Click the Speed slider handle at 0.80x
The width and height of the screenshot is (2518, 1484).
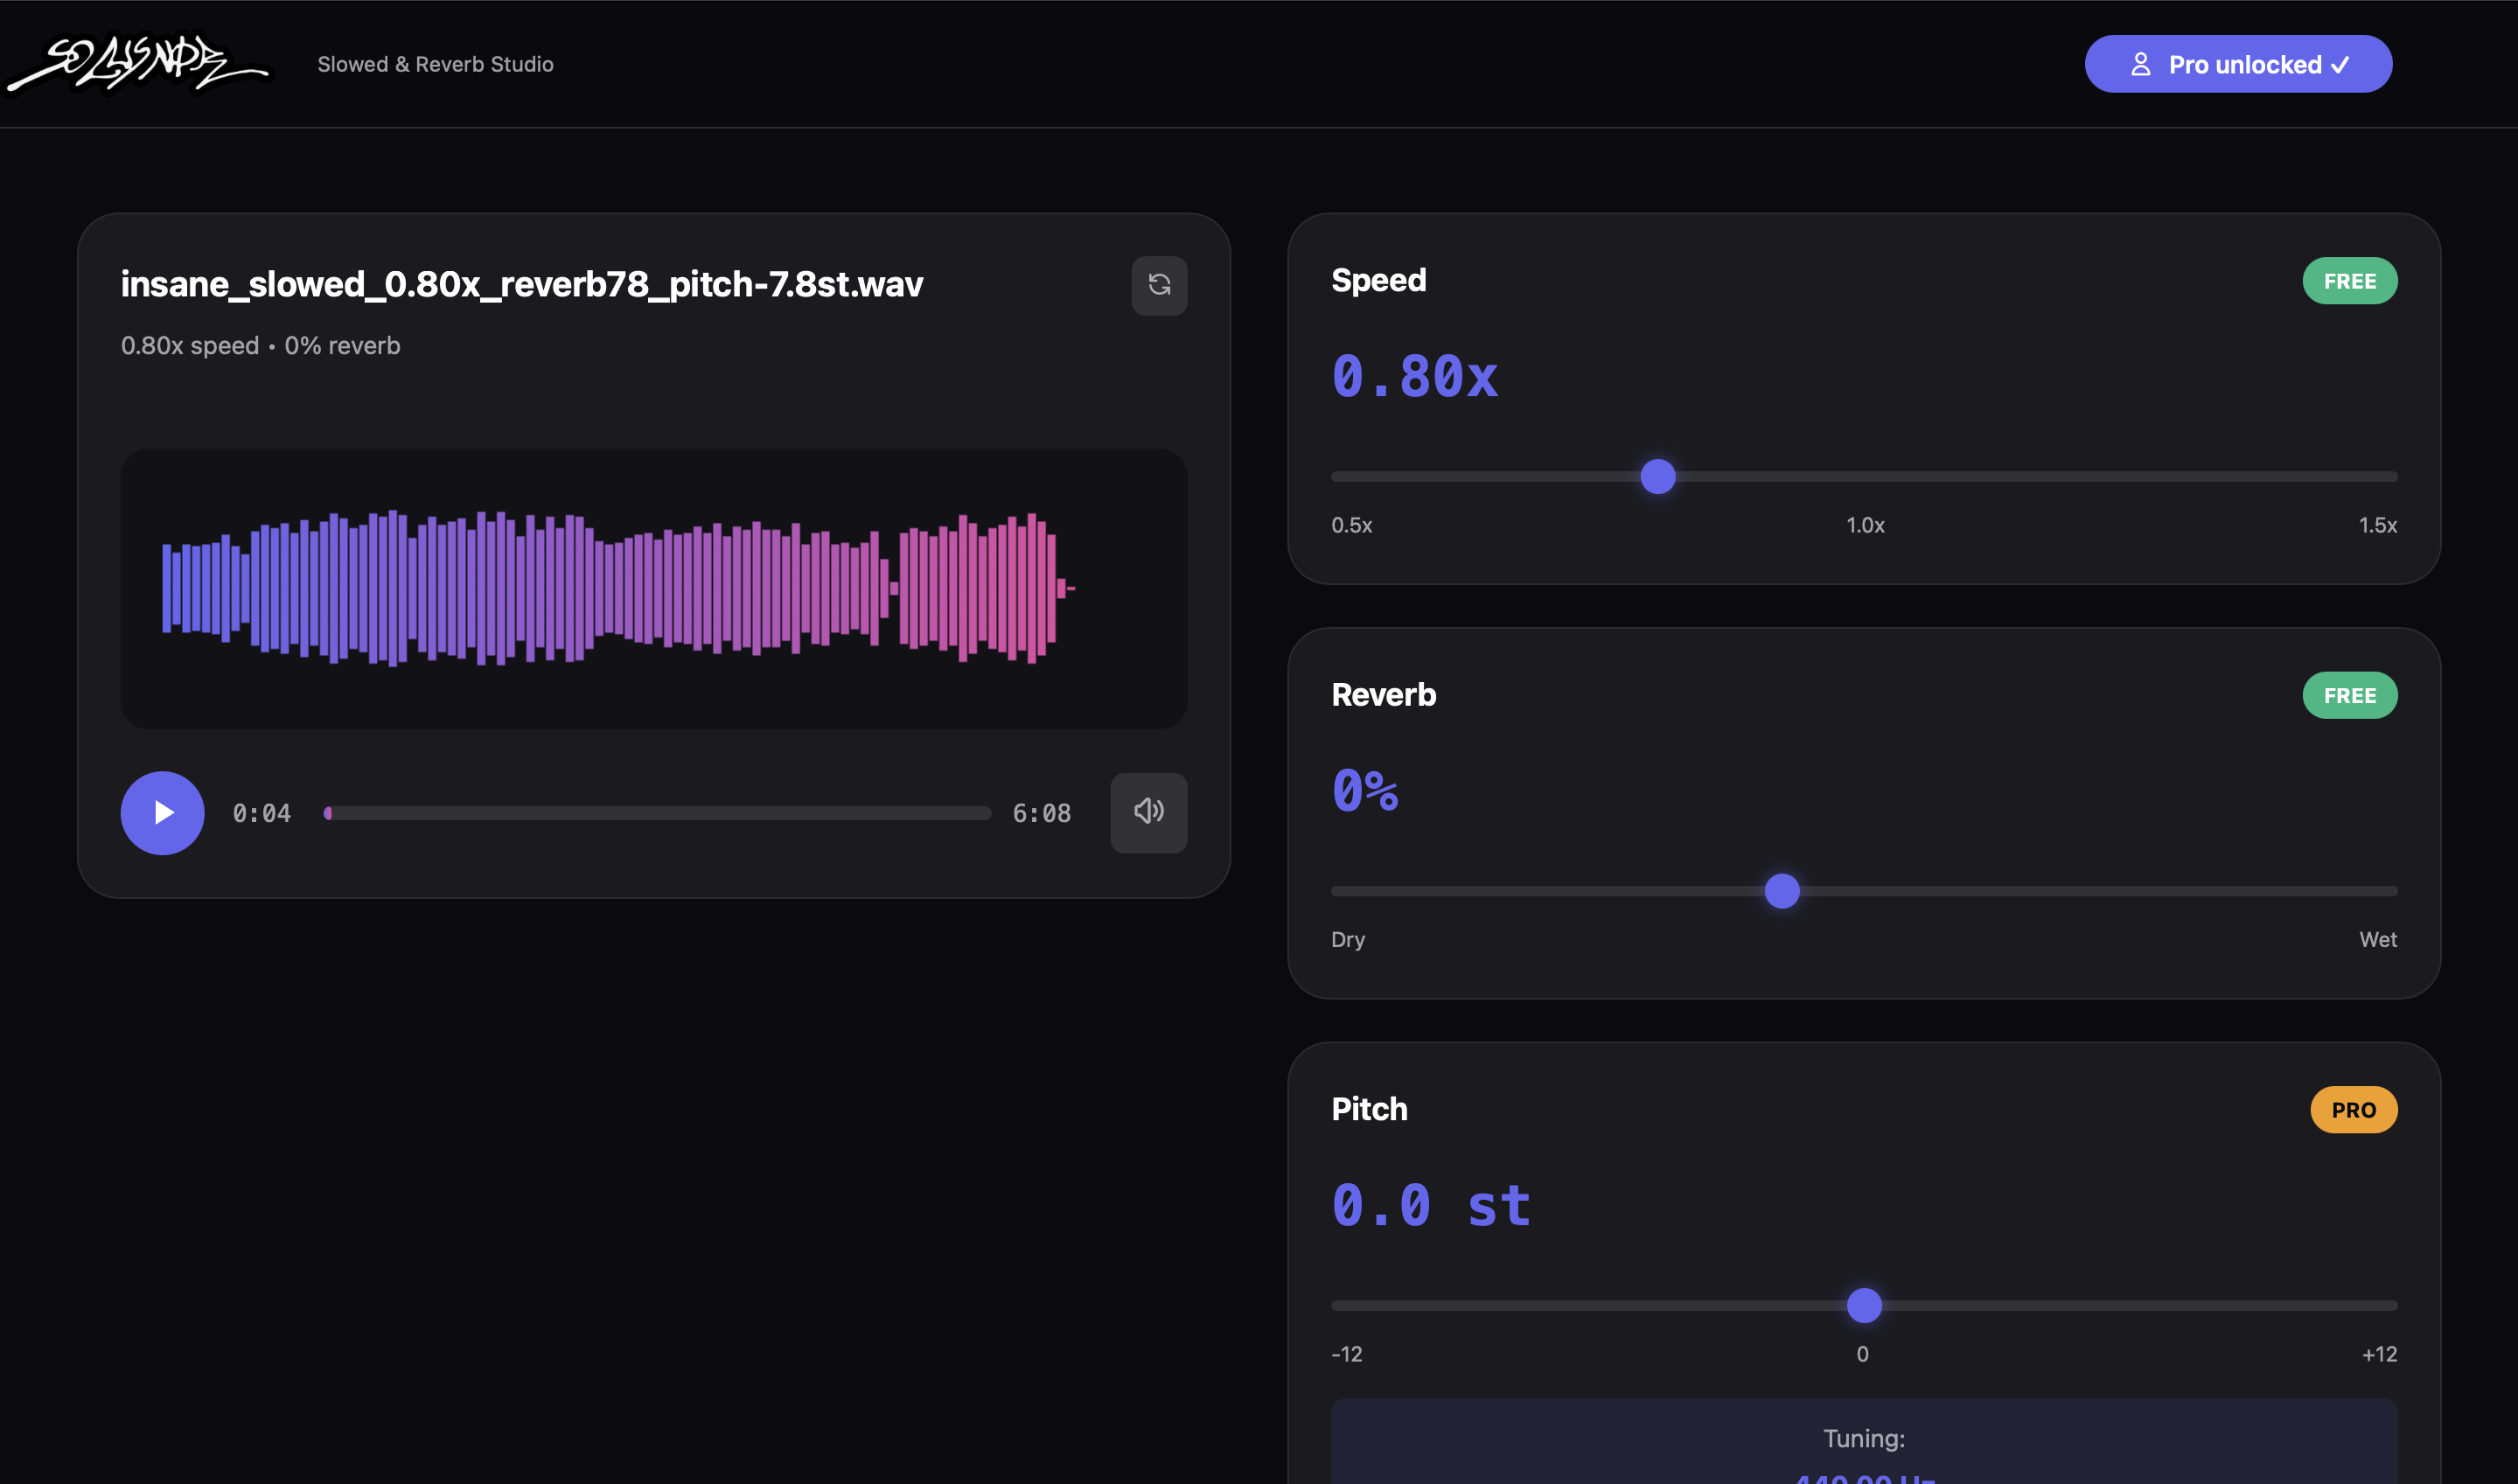coord(1657,477)
